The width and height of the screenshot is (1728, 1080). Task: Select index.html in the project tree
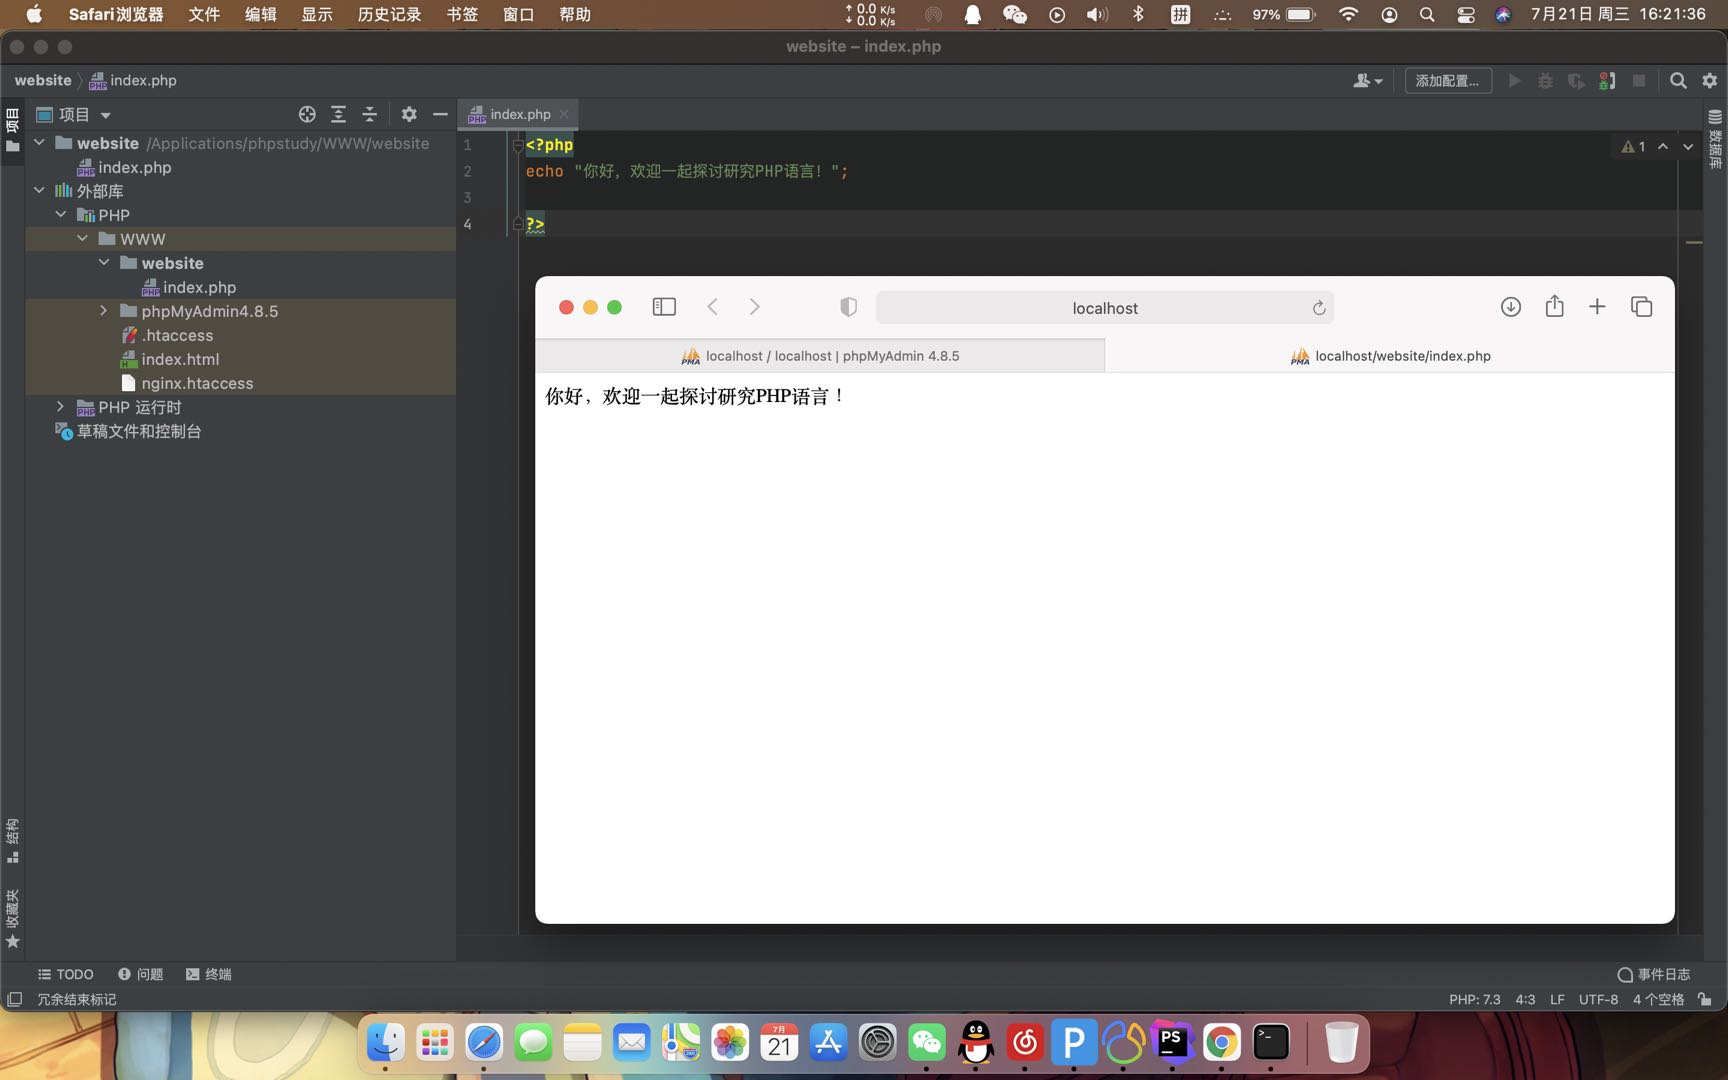tap(180, 359)
